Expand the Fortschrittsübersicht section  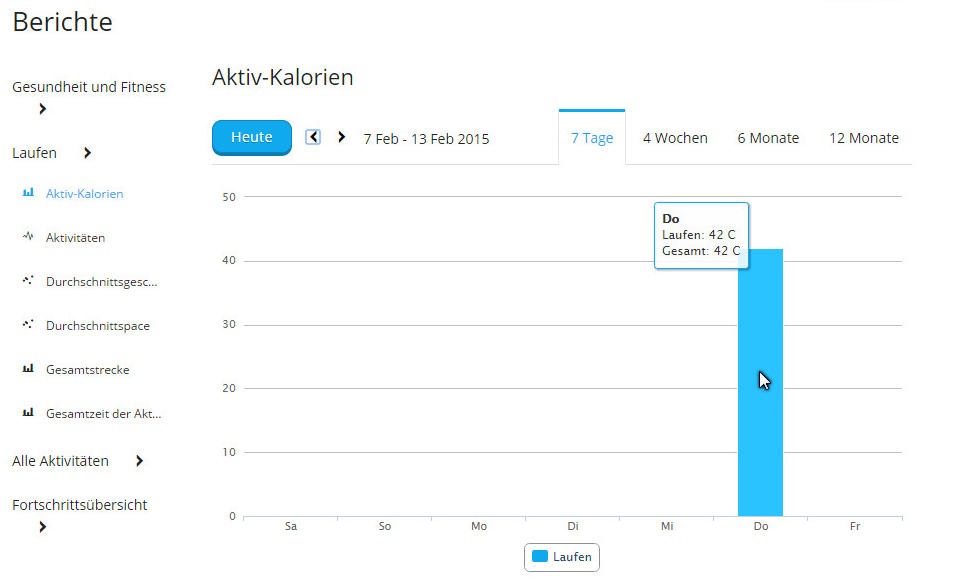[42, 527]
